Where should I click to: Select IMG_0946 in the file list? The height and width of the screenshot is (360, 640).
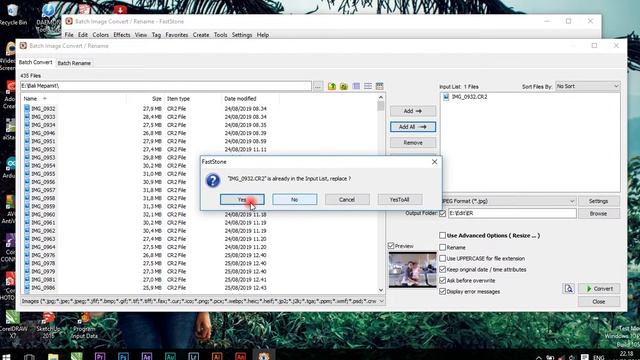tap(43, 133)
